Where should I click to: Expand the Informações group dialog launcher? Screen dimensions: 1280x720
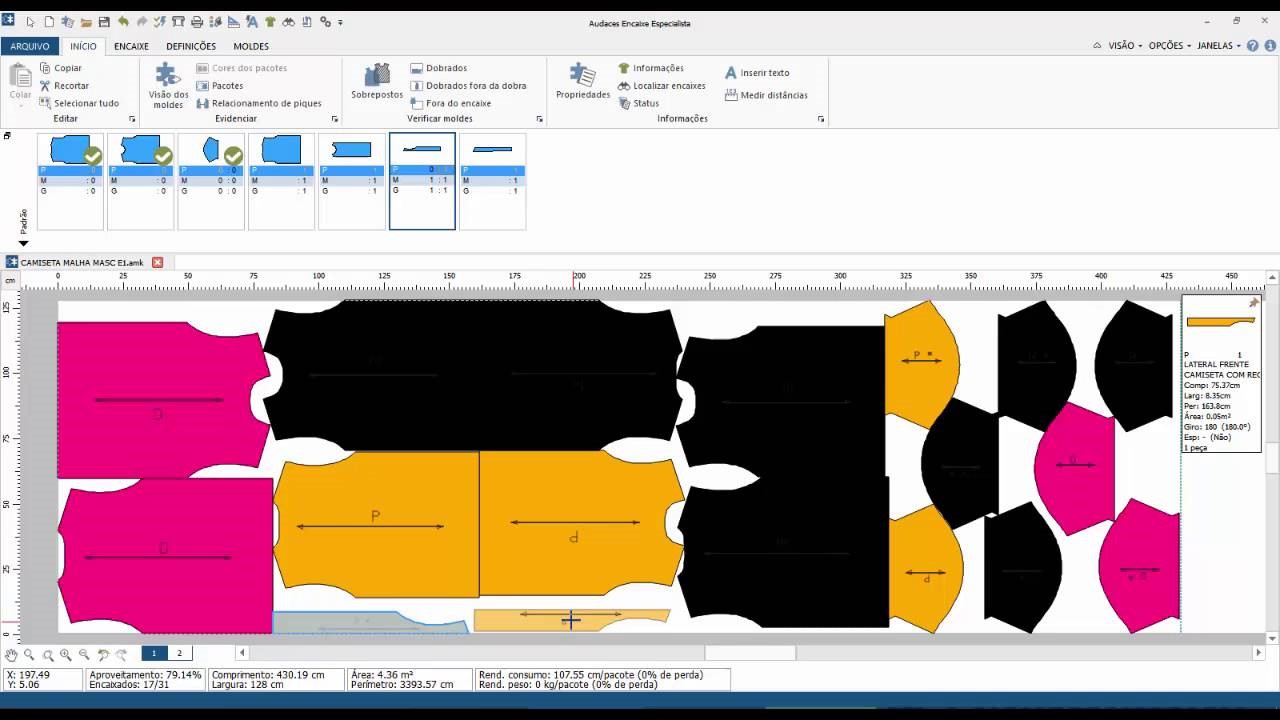(821, 119)
